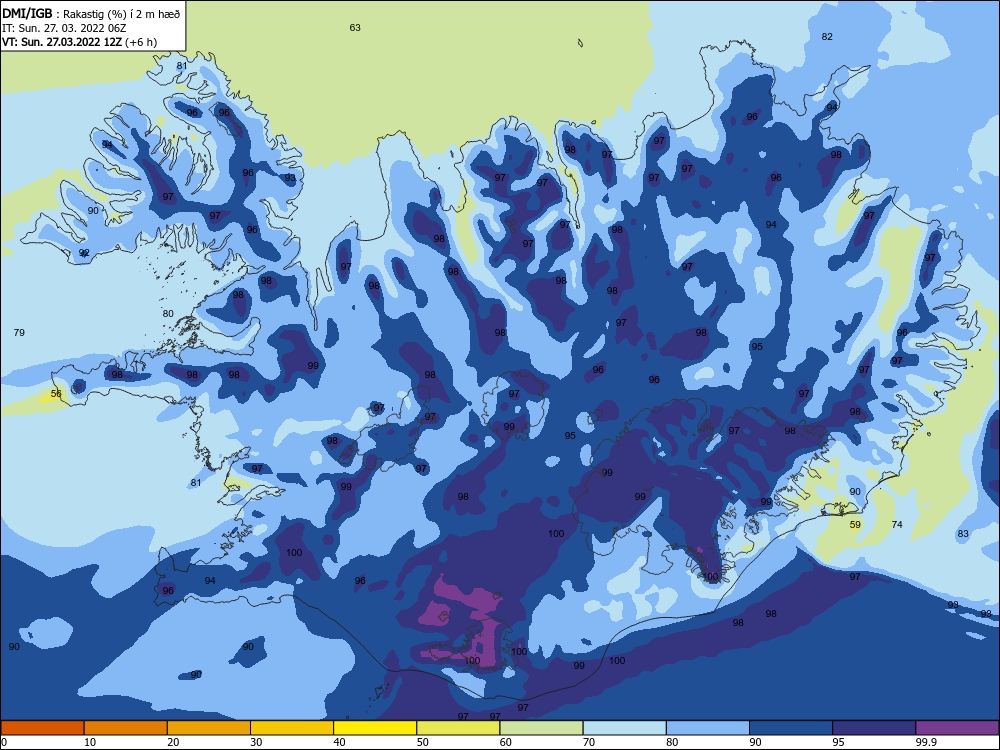Image resolution: width=1000 pixels, height=750 pixels.
Task: Click the humidity value 82 in the northeast
Action: pyautogui.click(x=827, y=36)
